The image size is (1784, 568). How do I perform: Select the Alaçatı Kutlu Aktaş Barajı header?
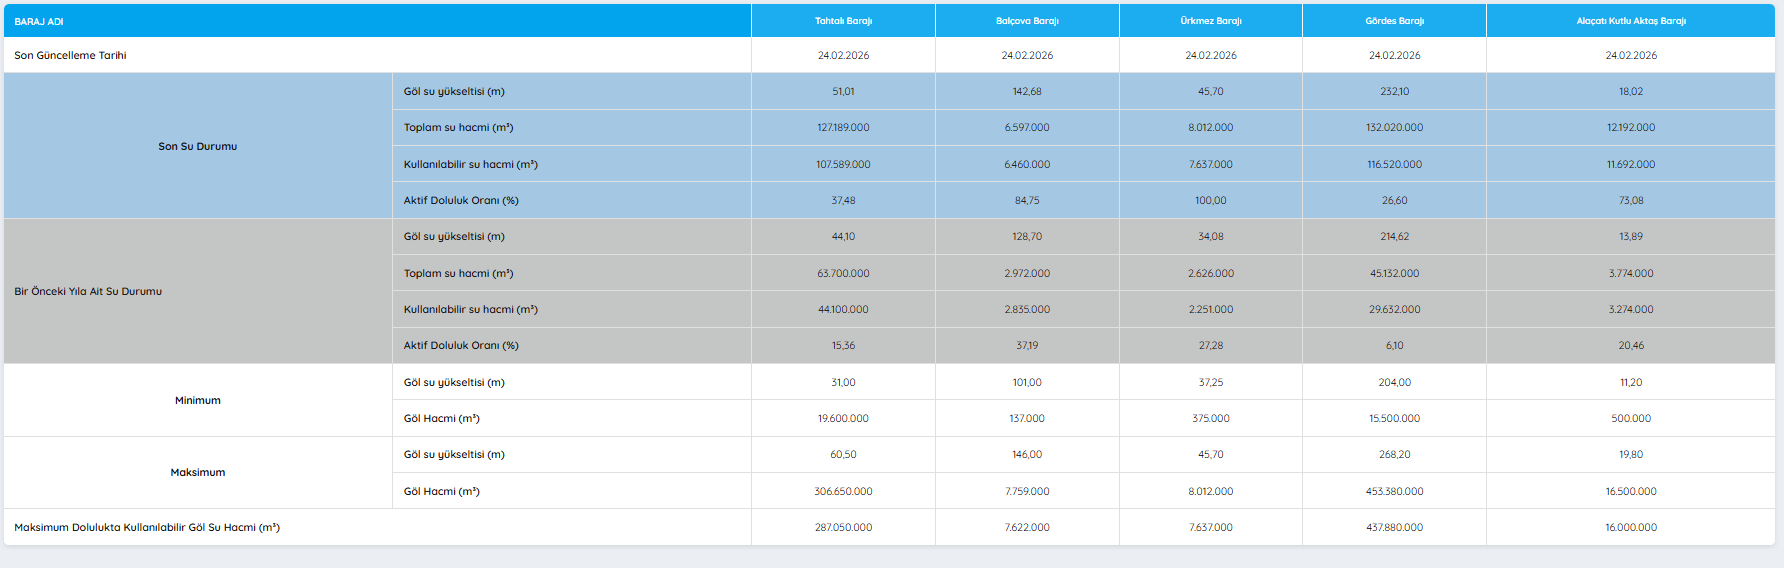(1630, 21)
